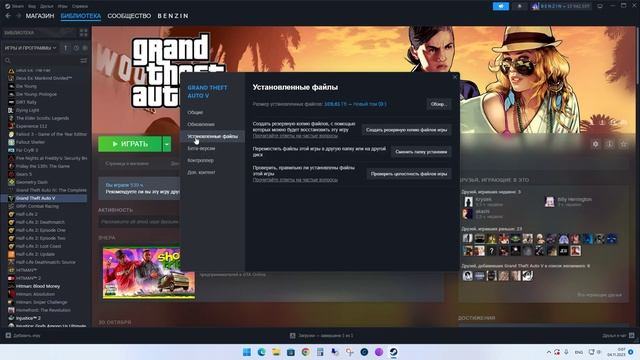This screenshot has width=640, height=360.
Task: Select Far Cry 3 in the game list
Action: coord(27,150)
